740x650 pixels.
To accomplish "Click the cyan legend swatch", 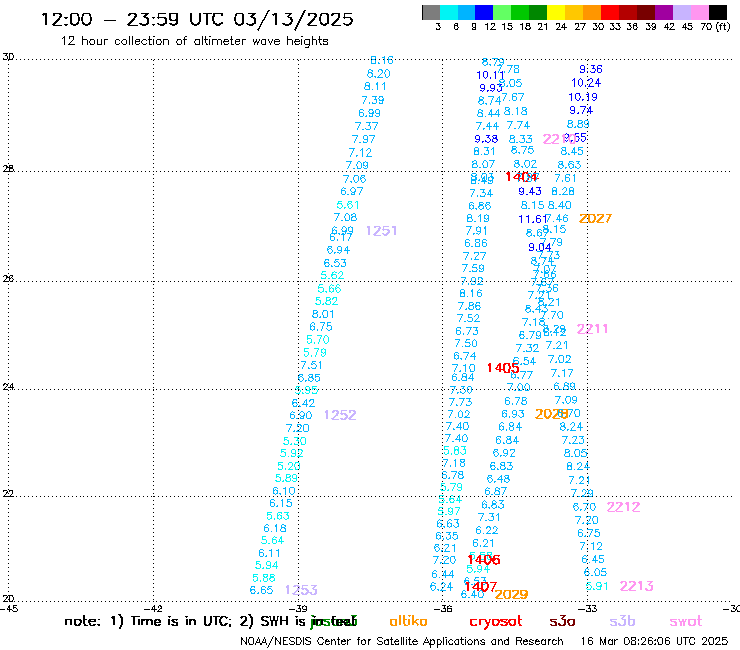I will [x=449, y=12].
